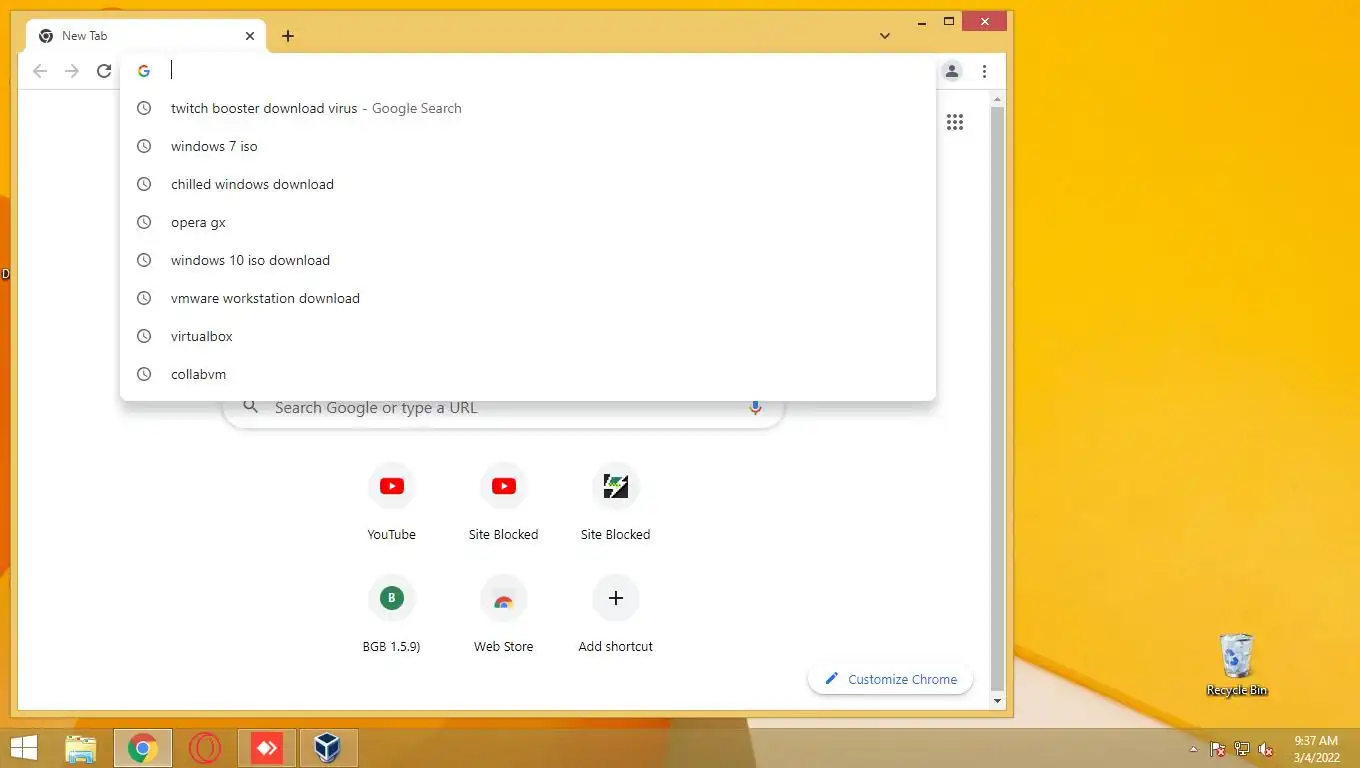Click the Customize Chrome button
This screenshot has width=1360, height=768.
point(890,679)
